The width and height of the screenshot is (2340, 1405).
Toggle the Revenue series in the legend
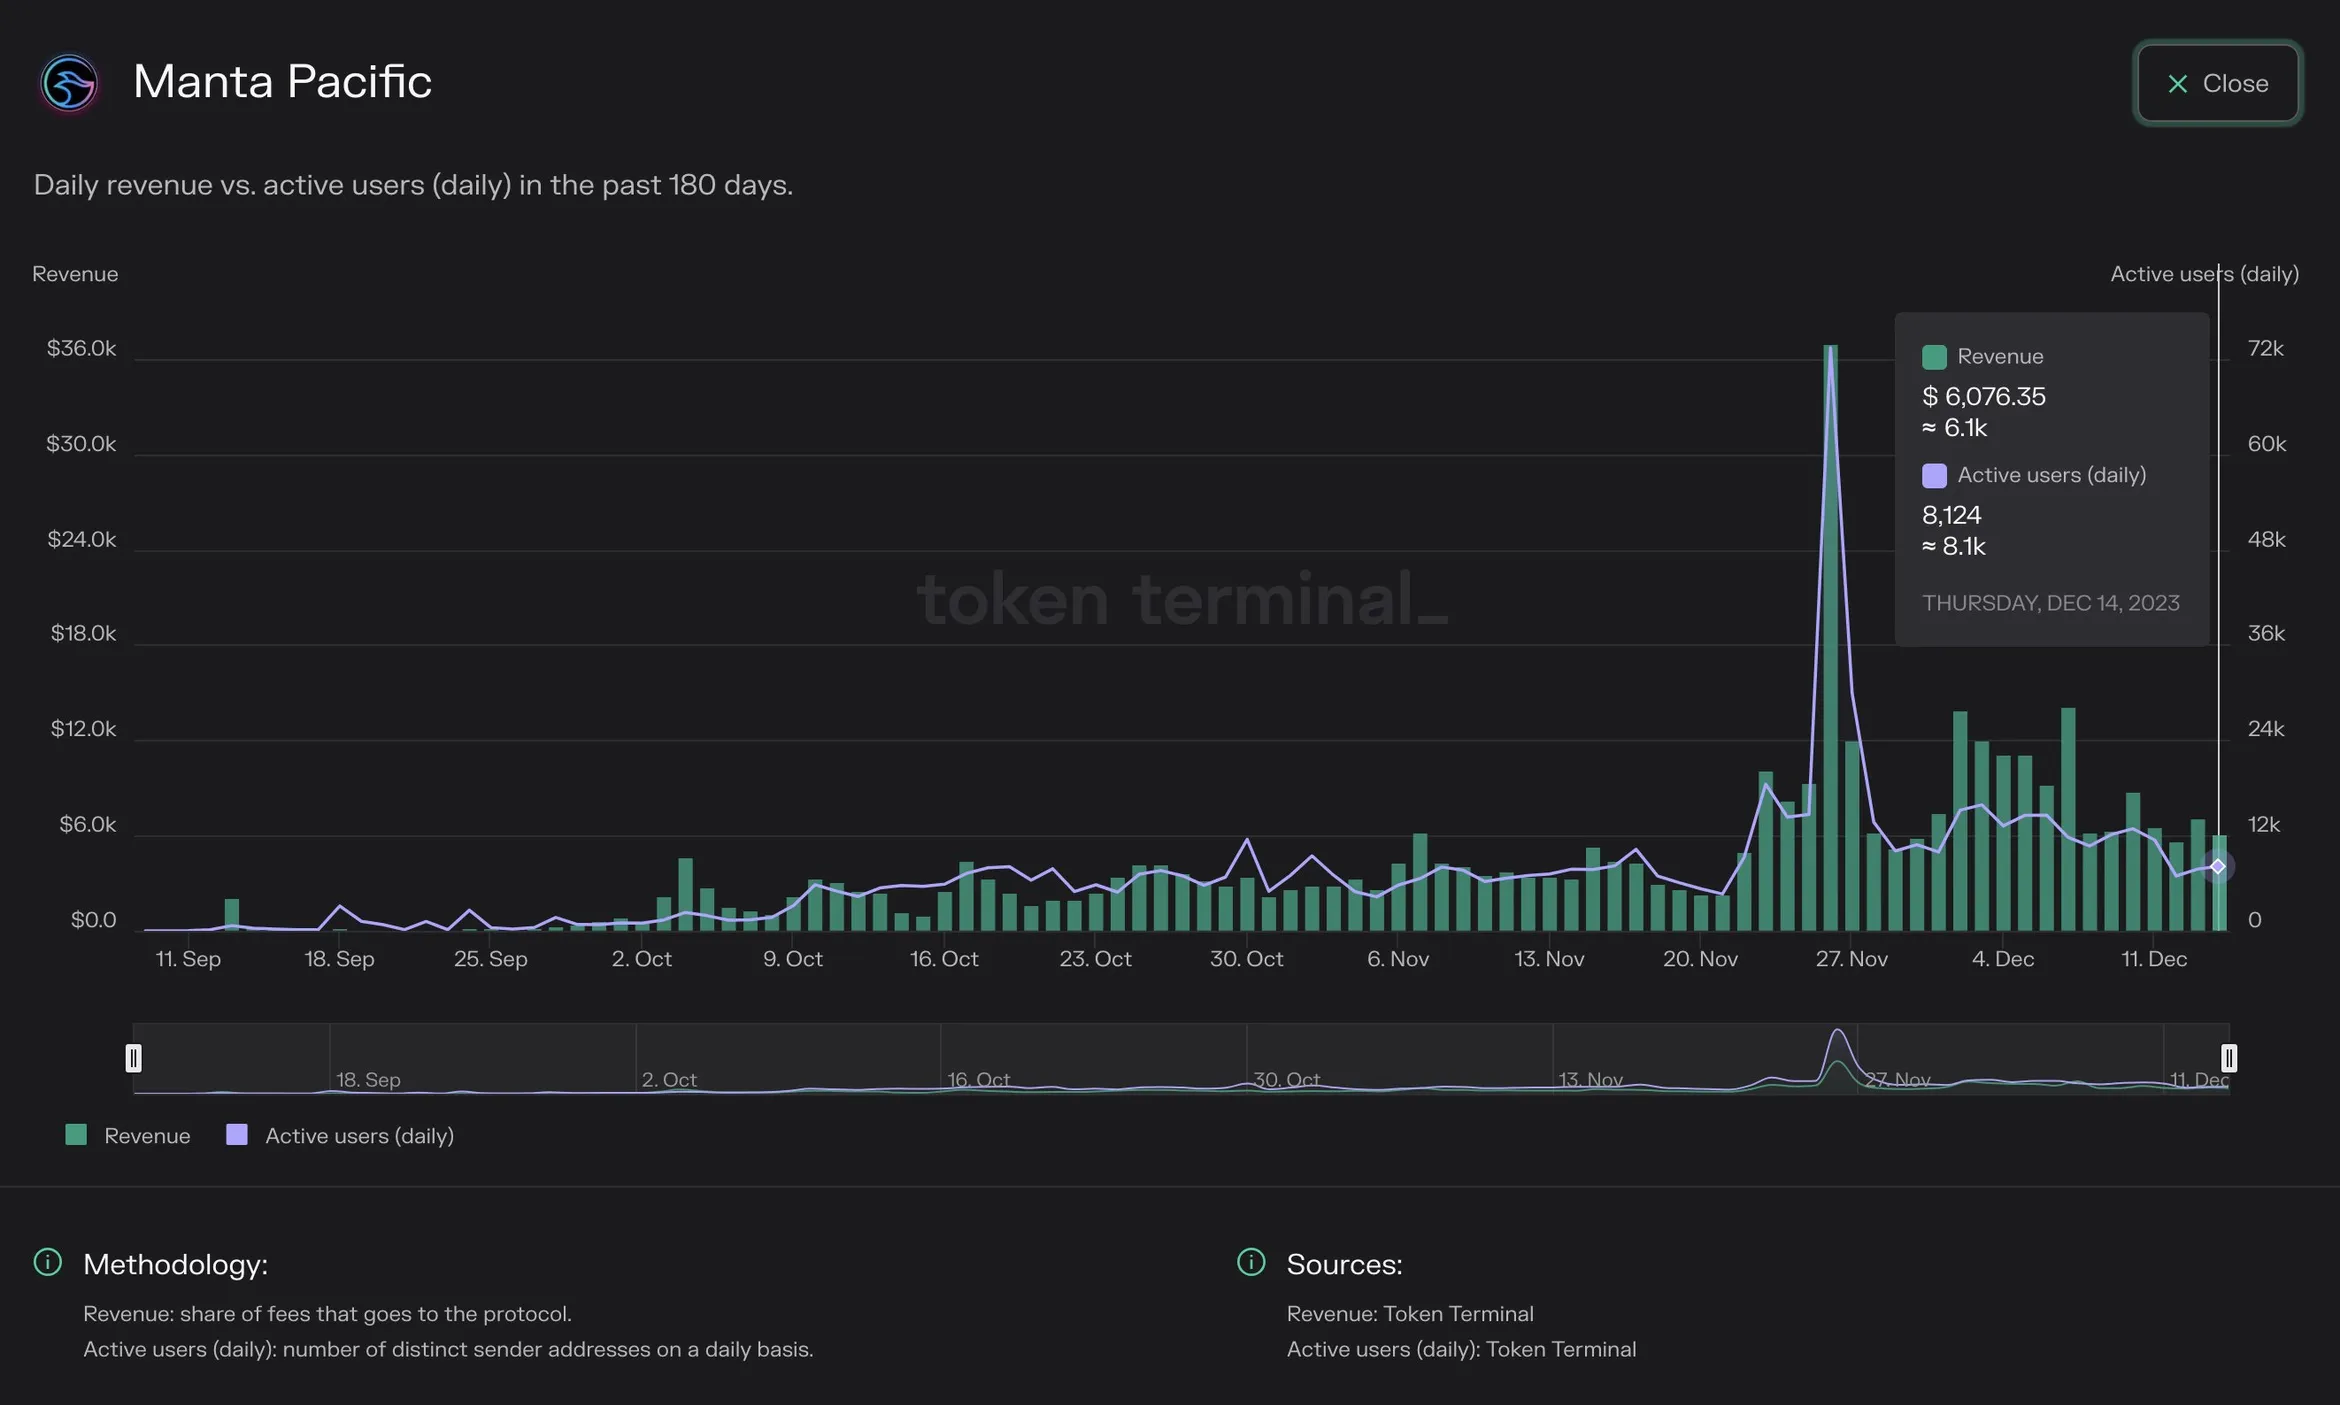(127, 1135)
